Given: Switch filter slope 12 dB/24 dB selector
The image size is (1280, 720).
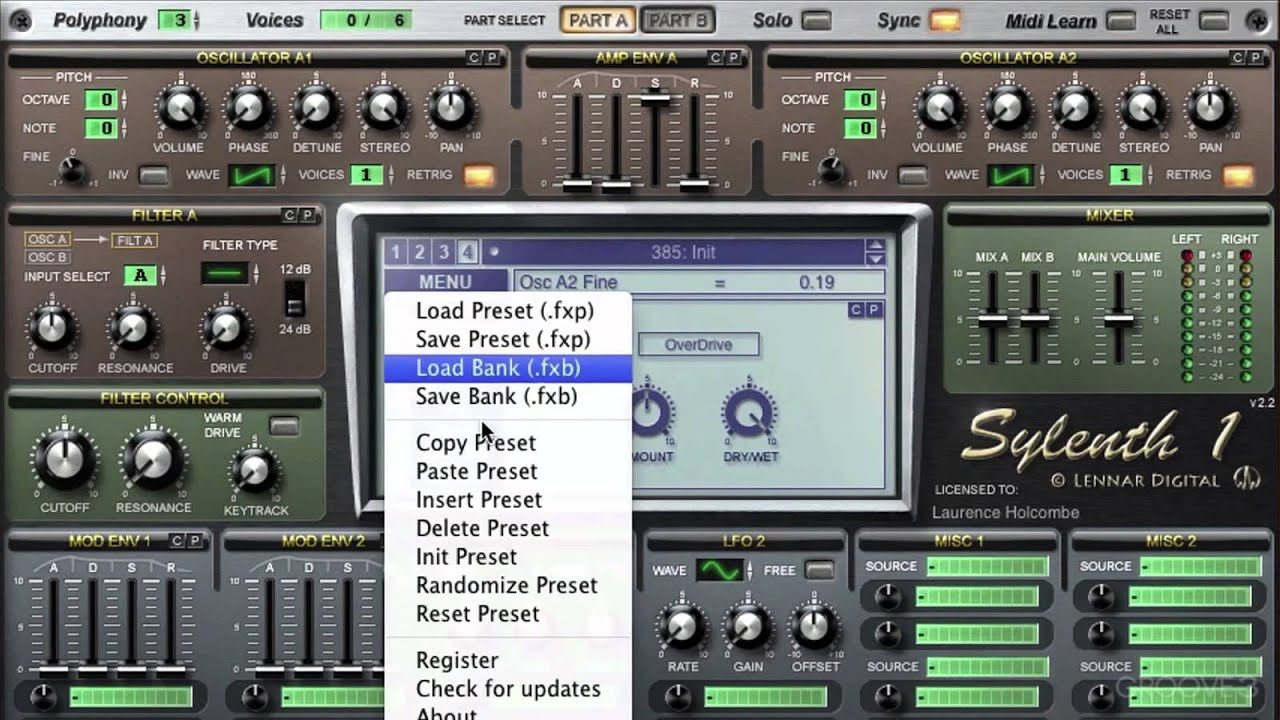Looking at the screenshot, I should (295, 297).
